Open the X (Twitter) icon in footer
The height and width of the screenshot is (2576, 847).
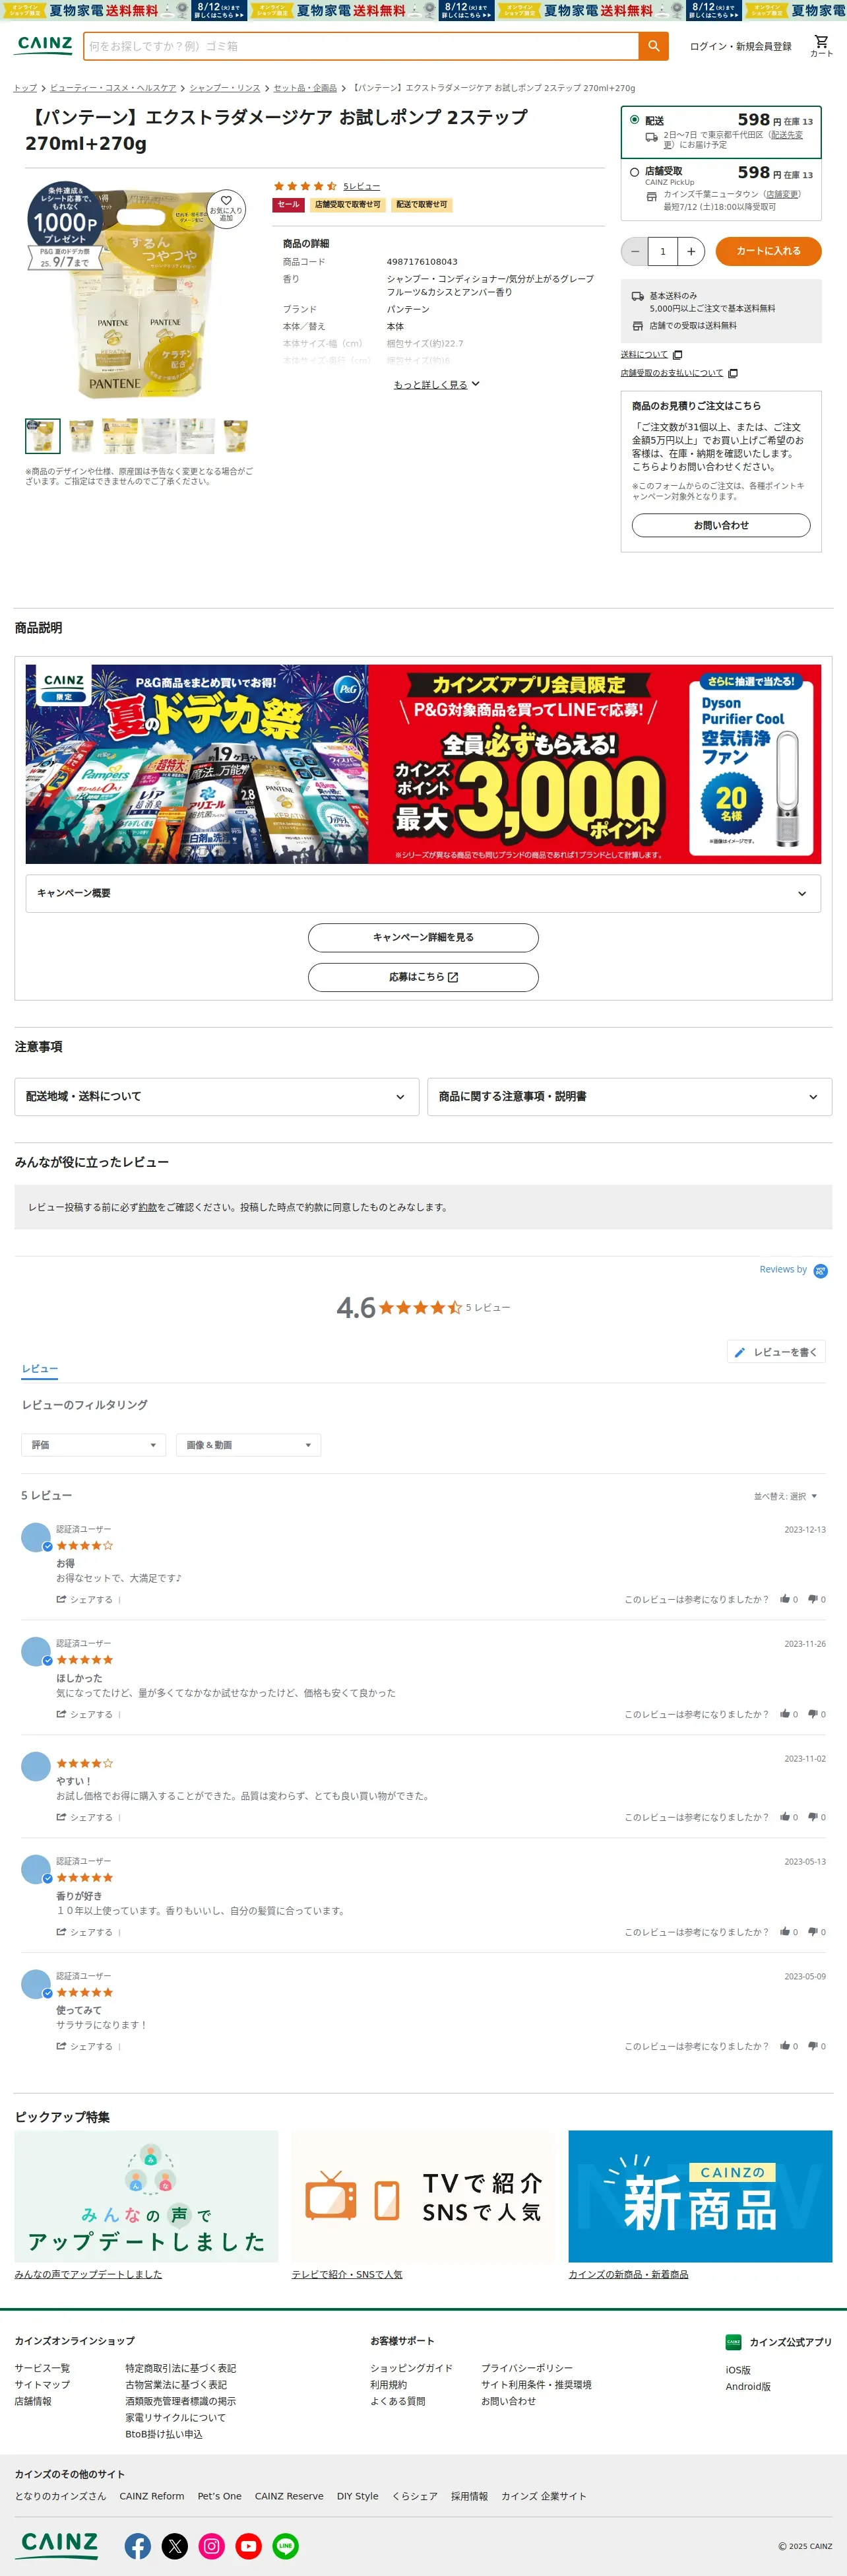point(175,2545)
